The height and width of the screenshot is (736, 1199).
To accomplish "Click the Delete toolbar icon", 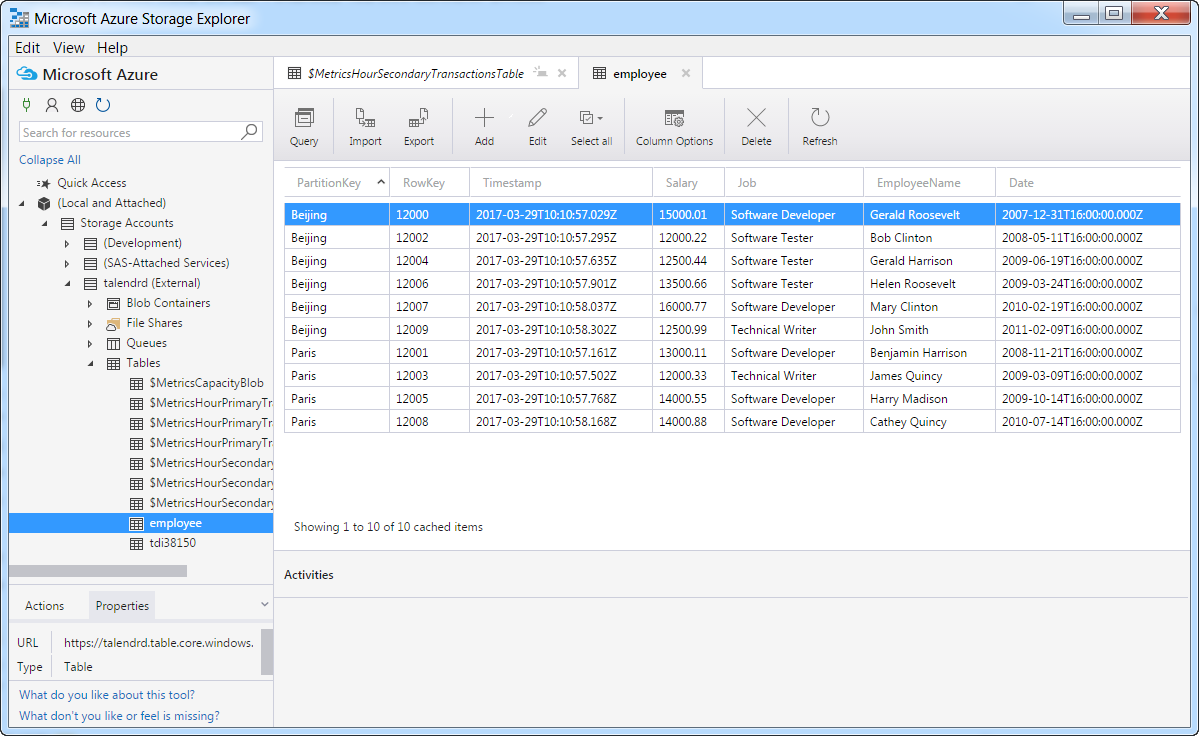I will [x=756, y=126].
